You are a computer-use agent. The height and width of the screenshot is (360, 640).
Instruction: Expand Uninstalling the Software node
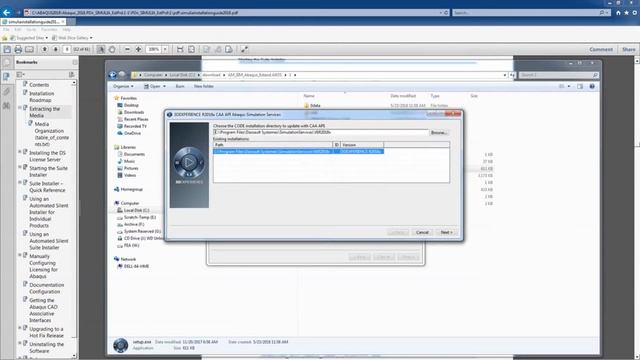(20, 343)
